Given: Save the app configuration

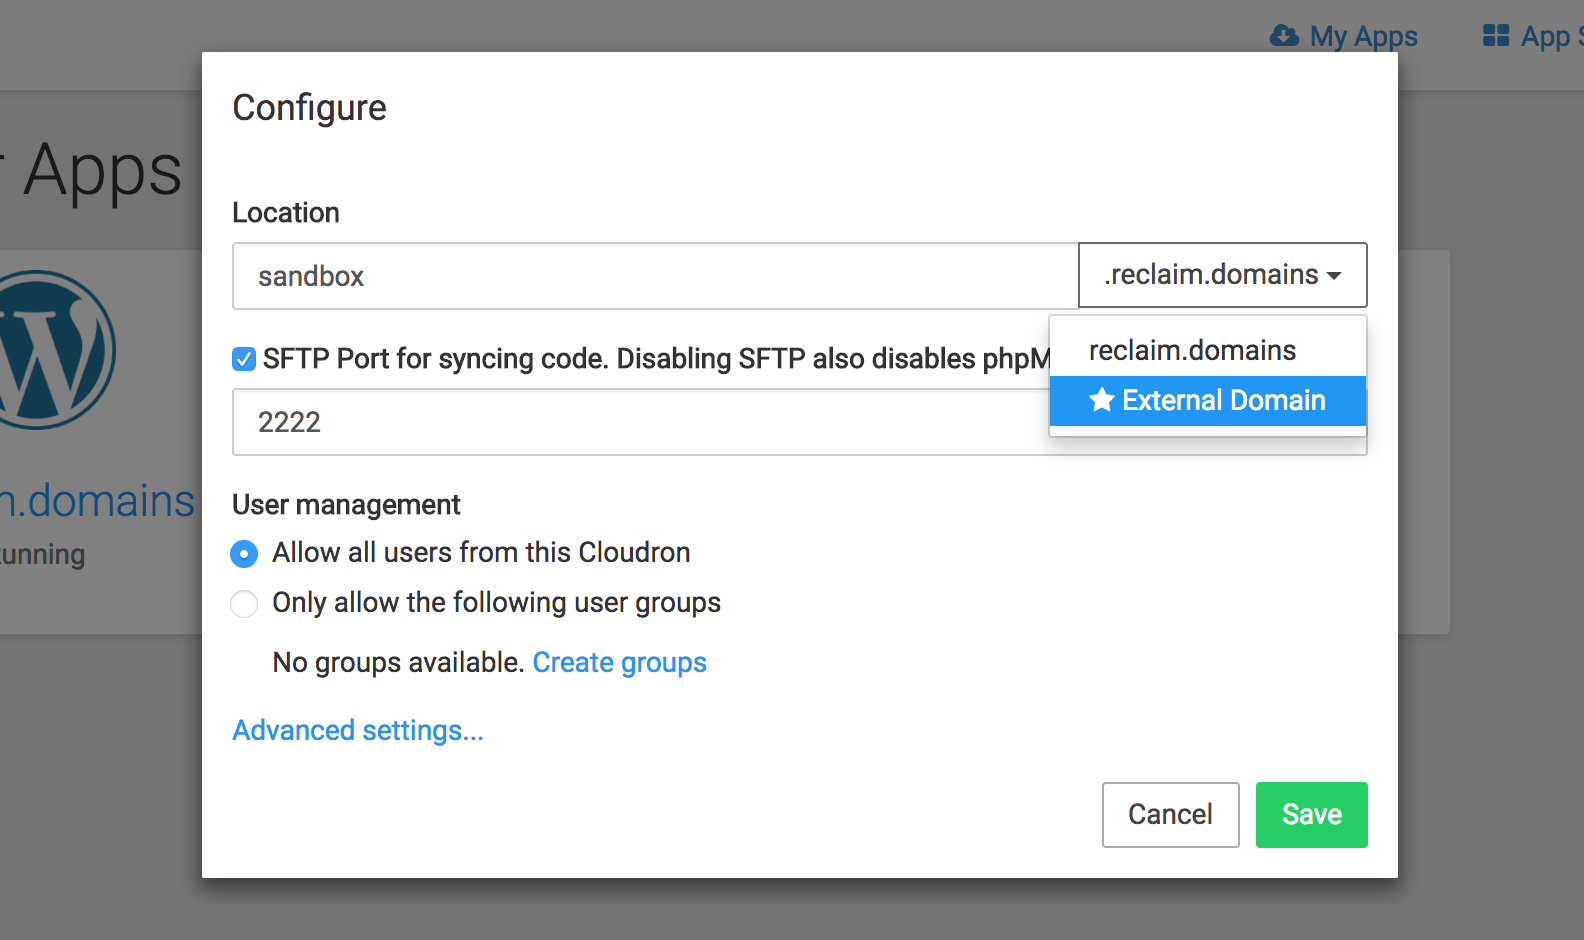Looking at the screenshot, I should click(x=1311, y=815).
